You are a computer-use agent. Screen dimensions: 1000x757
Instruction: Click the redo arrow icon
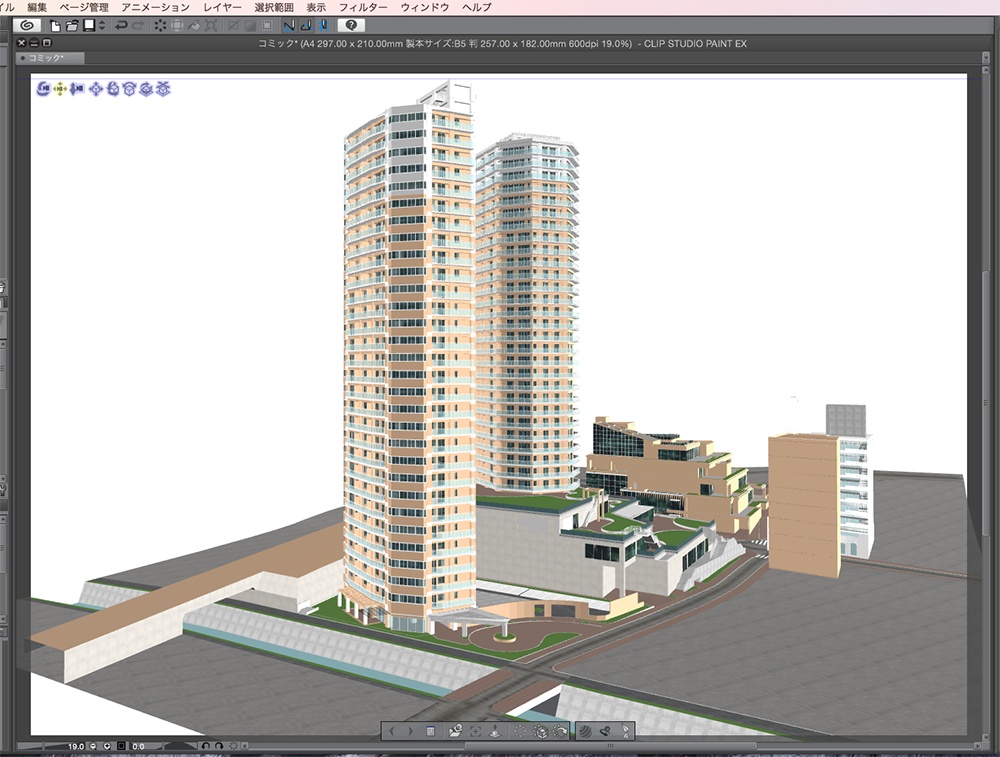point(137,25)
